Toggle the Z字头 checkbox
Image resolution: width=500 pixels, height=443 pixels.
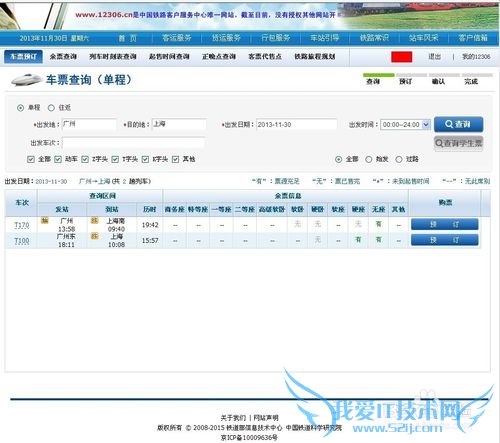point(85,159)
